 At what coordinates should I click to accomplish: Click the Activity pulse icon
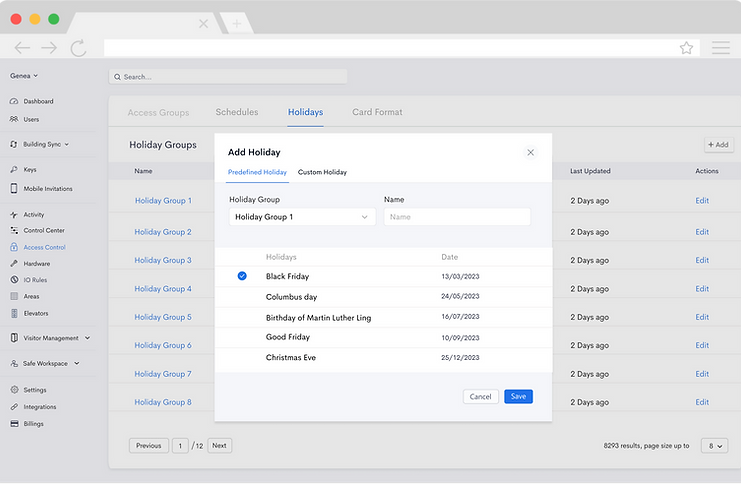(x=14, y=215)
